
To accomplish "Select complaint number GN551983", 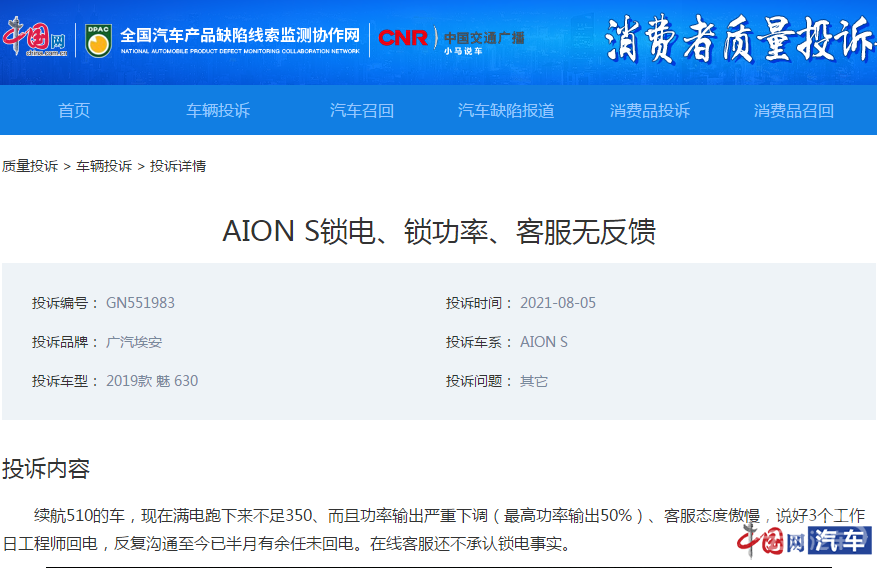I will [x=140, y=303].
